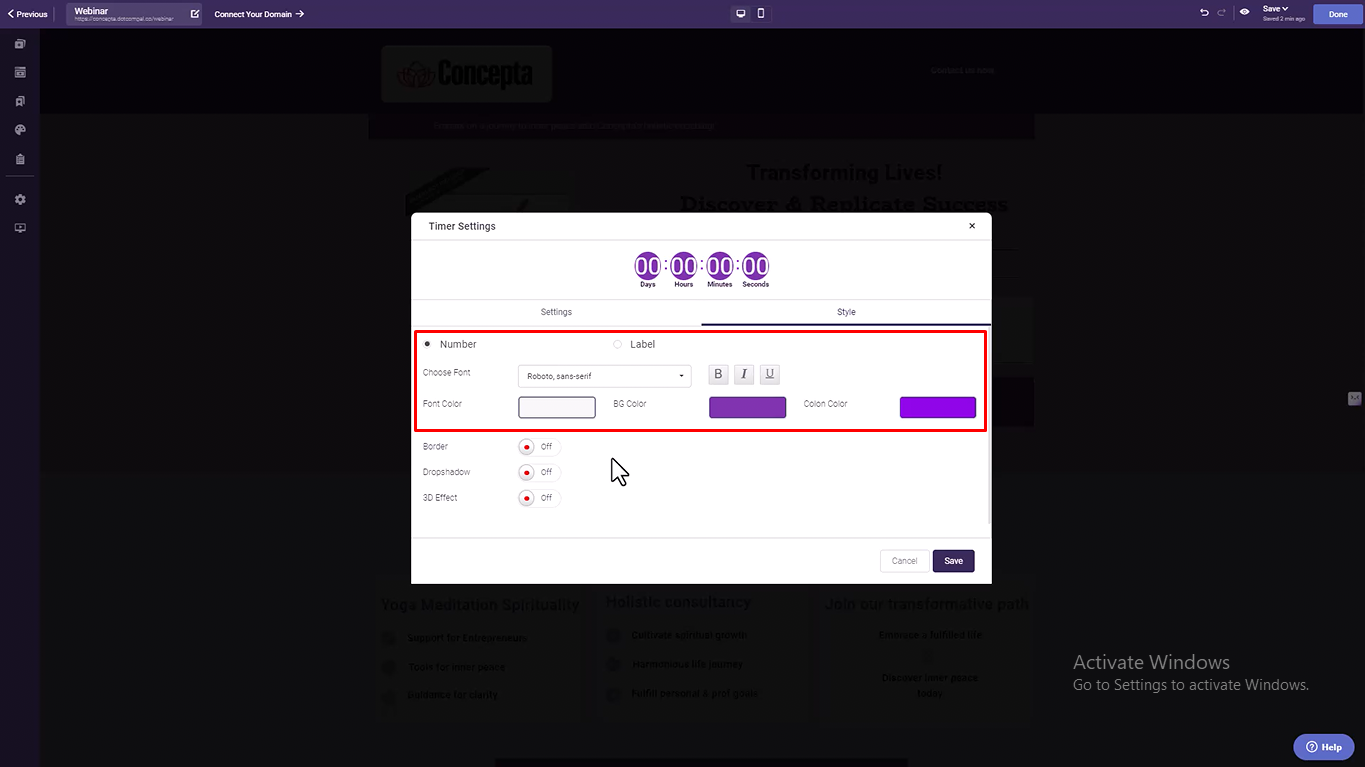Expand the Save dropdown in top bar
1365x767 pixels.
[1275, 9]
